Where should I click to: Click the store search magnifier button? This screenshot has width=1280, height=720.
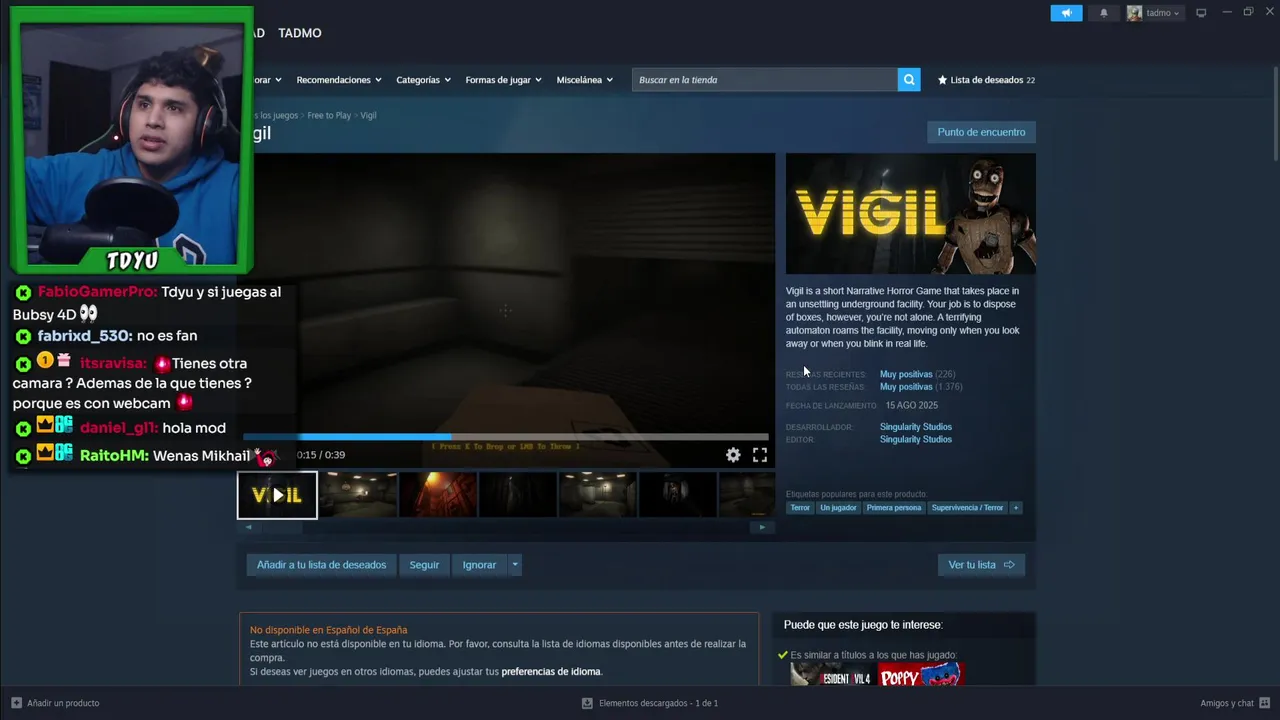coord(909,80)
